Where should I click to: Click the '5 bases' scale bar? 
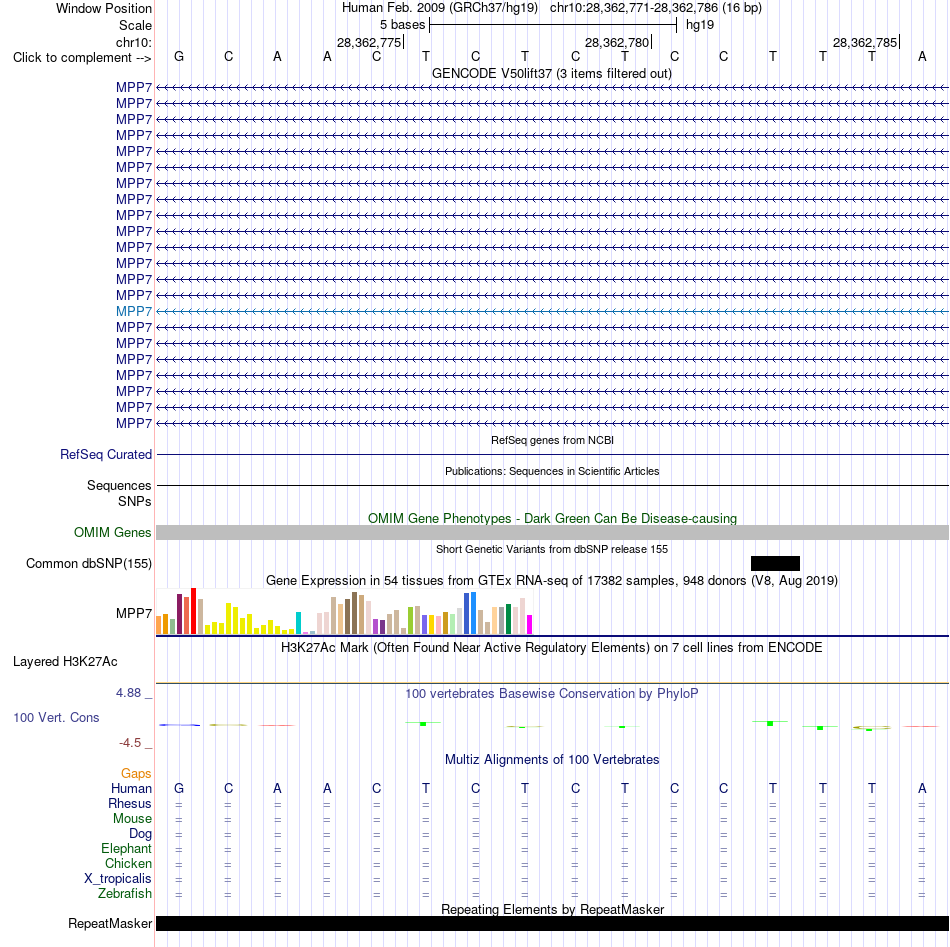coord(553,25)
